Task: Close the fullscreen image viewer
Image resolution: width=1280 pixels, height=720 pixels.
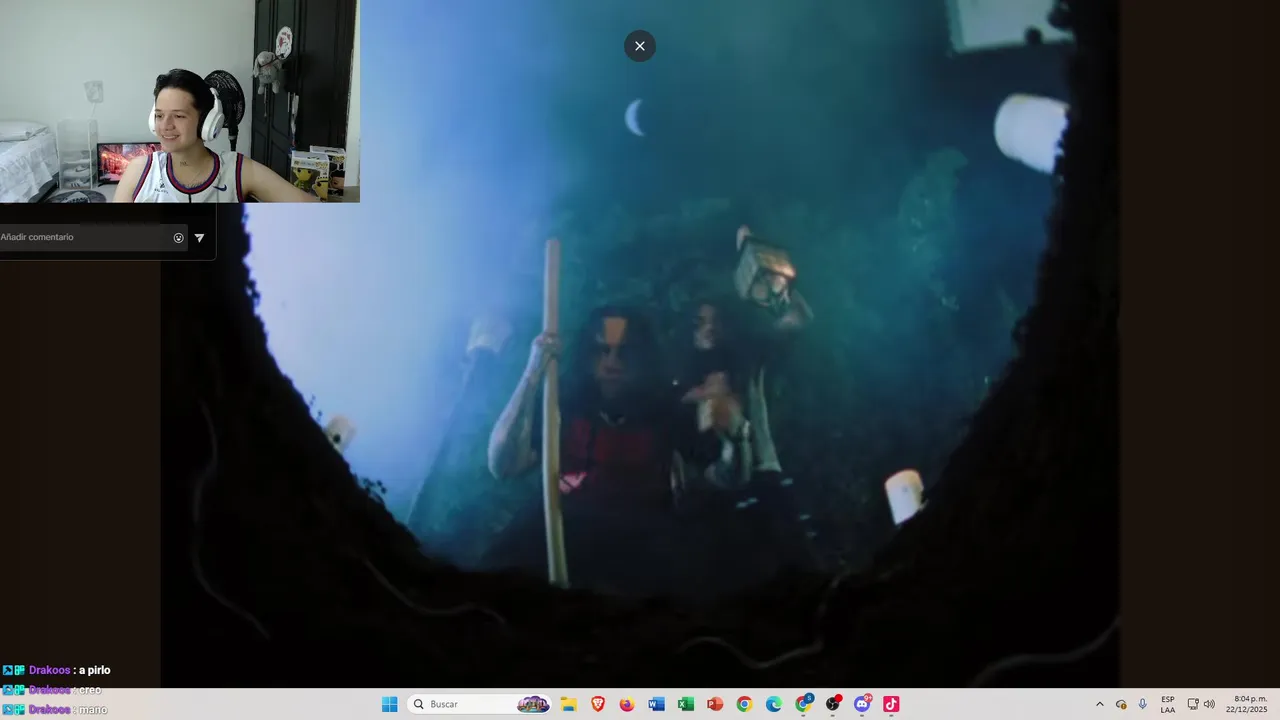Action: click(640, 46)
